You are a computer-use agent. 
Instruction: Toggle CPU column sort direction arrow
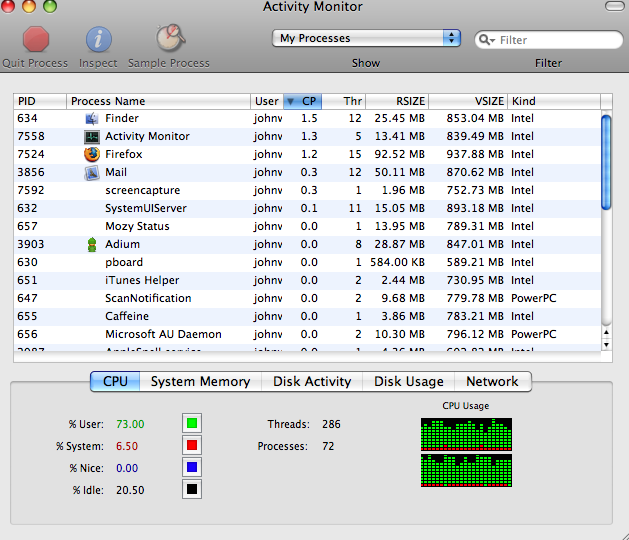click(x=291, y=101)
